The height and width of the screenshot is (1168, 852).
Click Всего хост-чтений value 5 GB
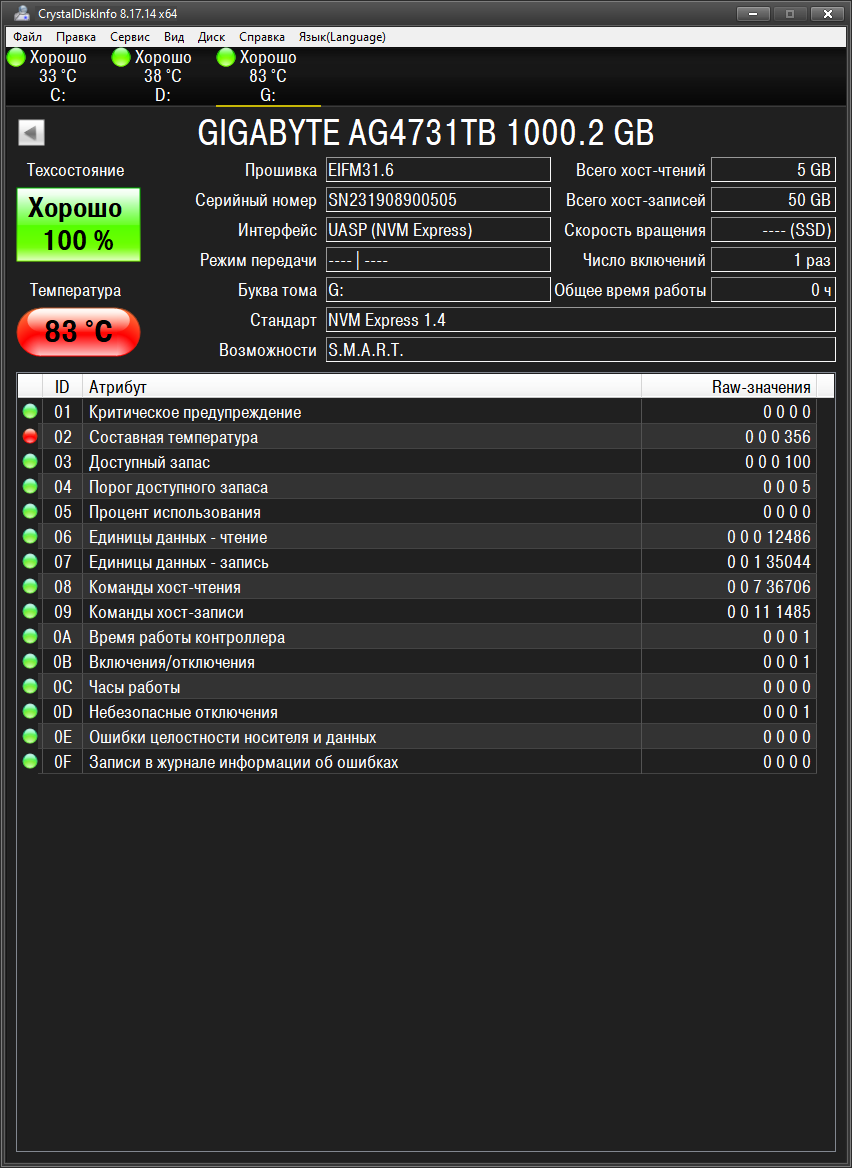[773, 170]
